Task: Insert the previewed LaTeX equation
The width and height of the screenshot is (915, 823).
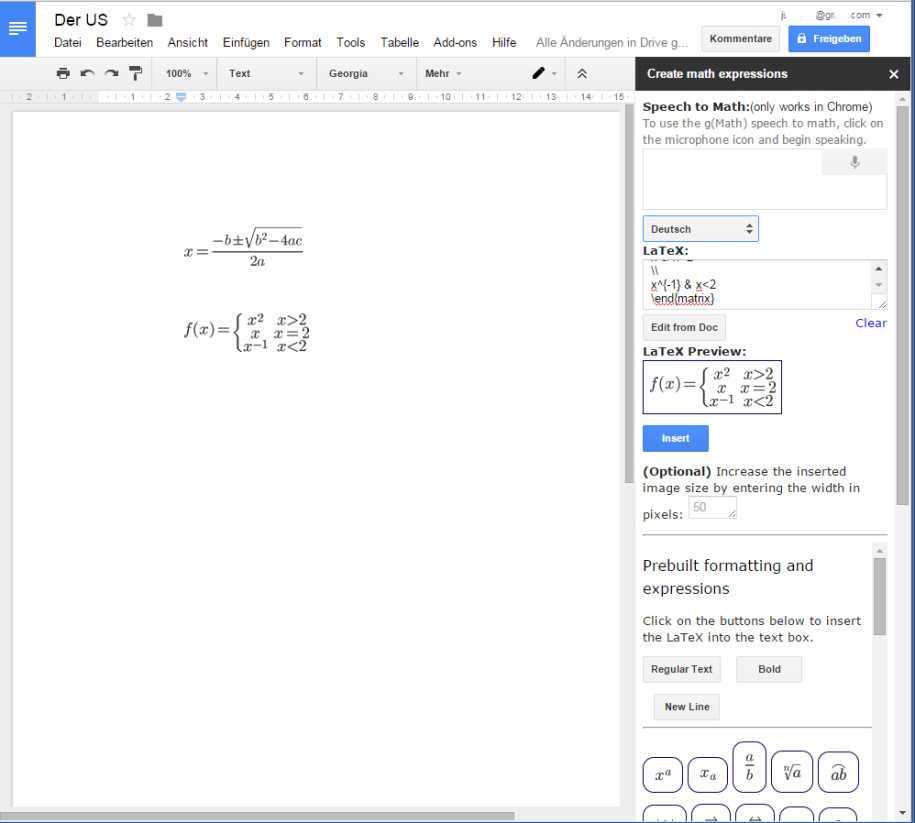Action: click(x=675, y=438)
